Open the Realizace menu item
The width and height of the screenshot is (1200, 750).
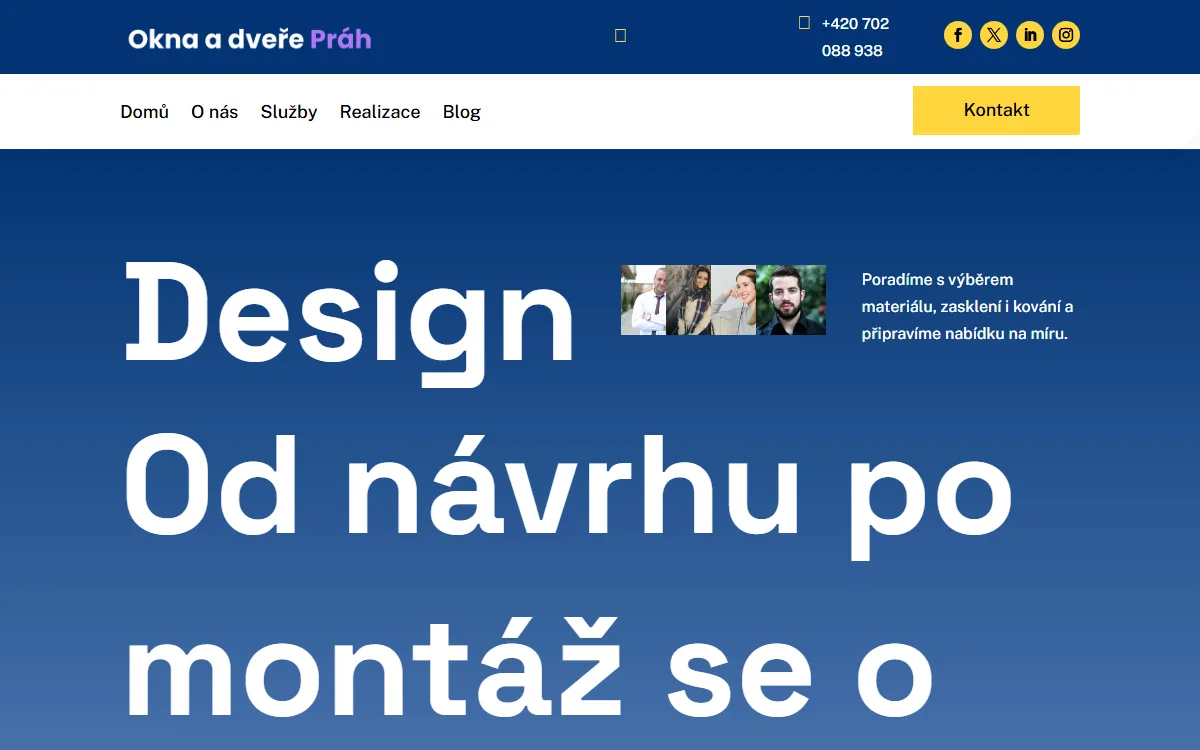tap(380, 112)
